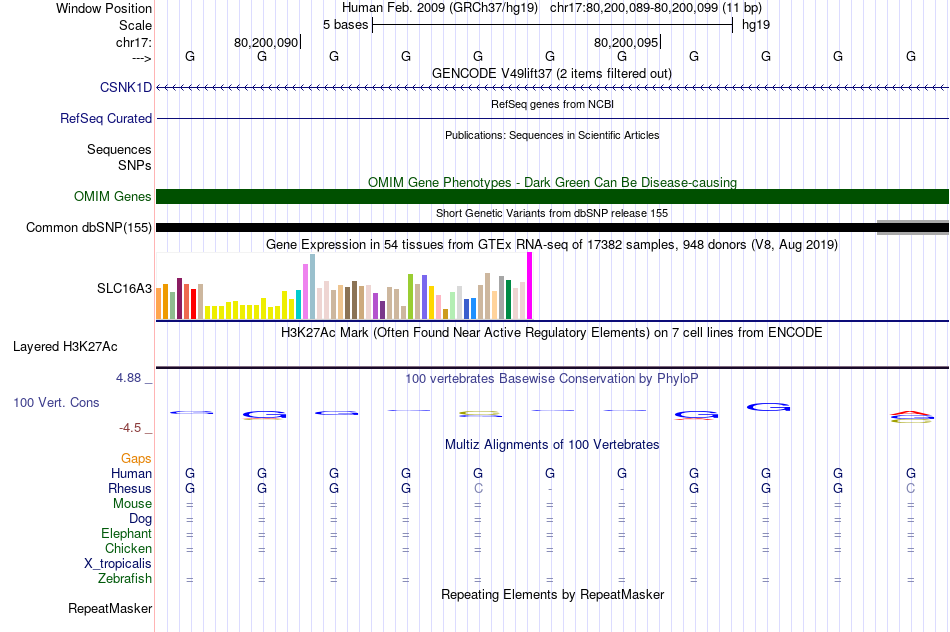Click the RepeatMasker track label

point(110,608)
